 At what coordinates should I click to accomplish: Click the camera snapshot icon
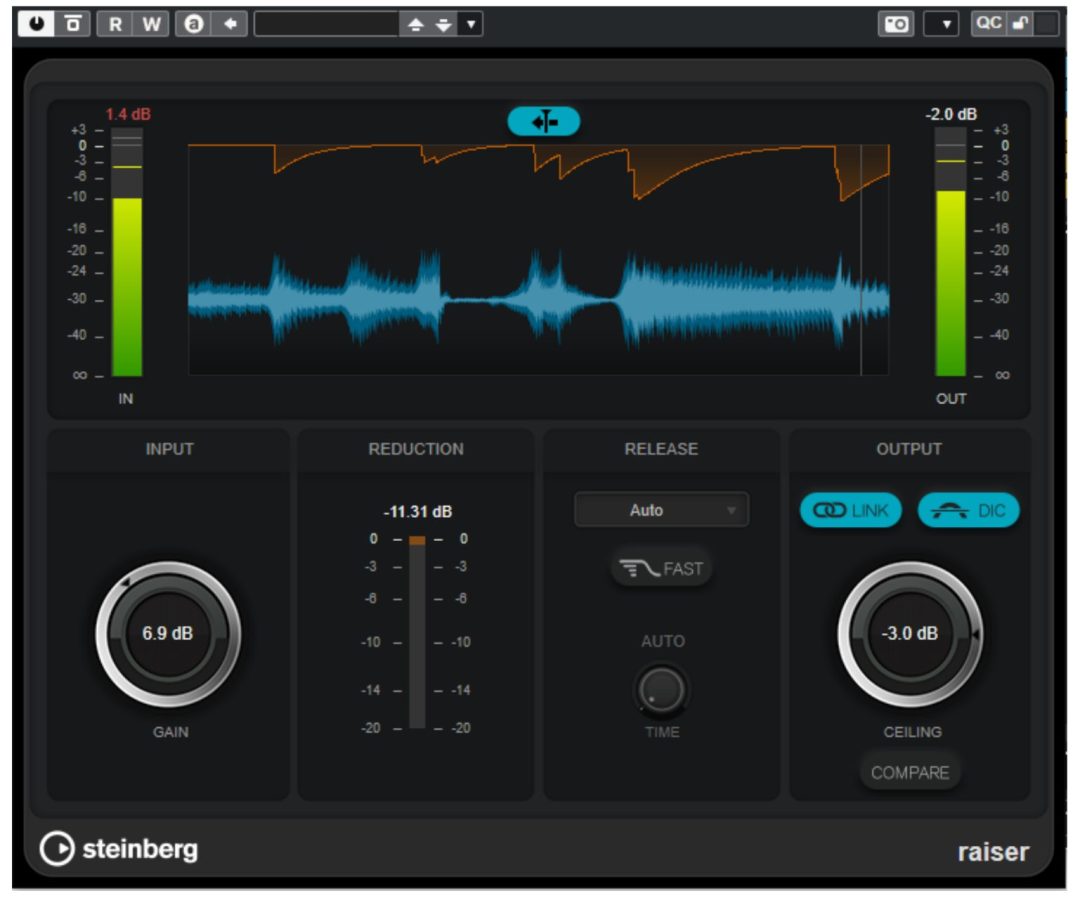tap(896, 24)
